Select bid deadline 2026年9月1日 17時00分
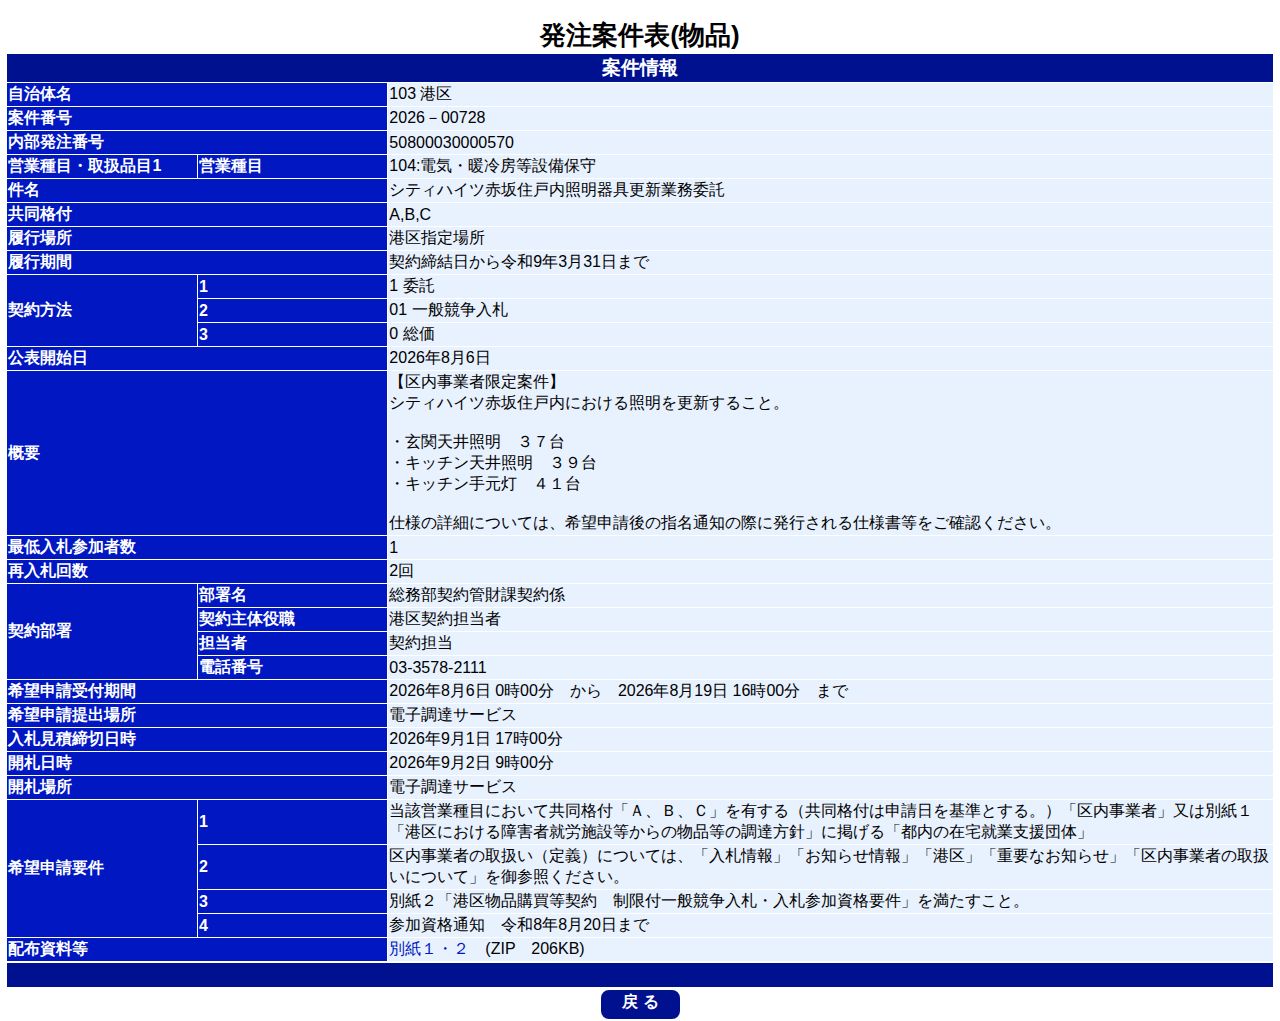 tap(475, 739)
